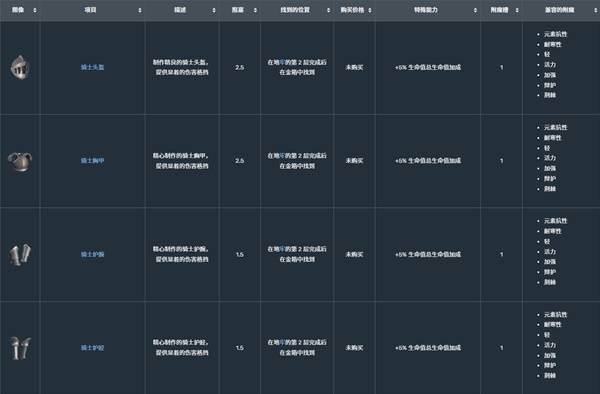
Task: Sort by the 项目 item column arrows
Action: 140,10
